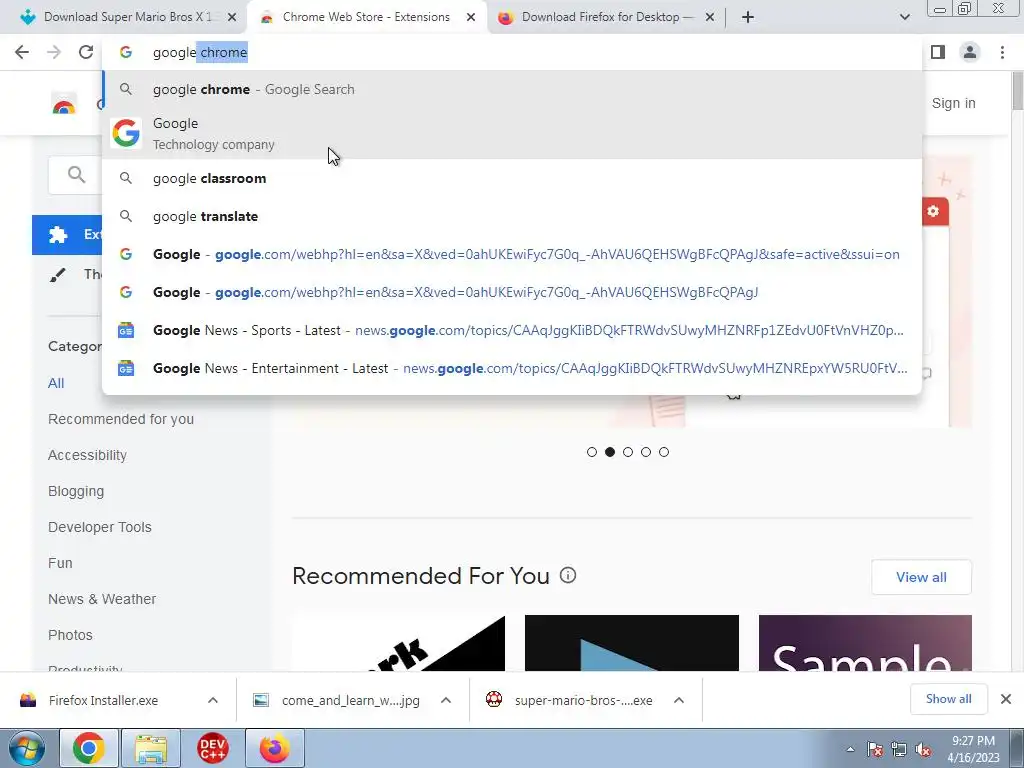Reload the page with the refresh icon
This screenshot has width=1024, height=768.
[x=86, y=52]
